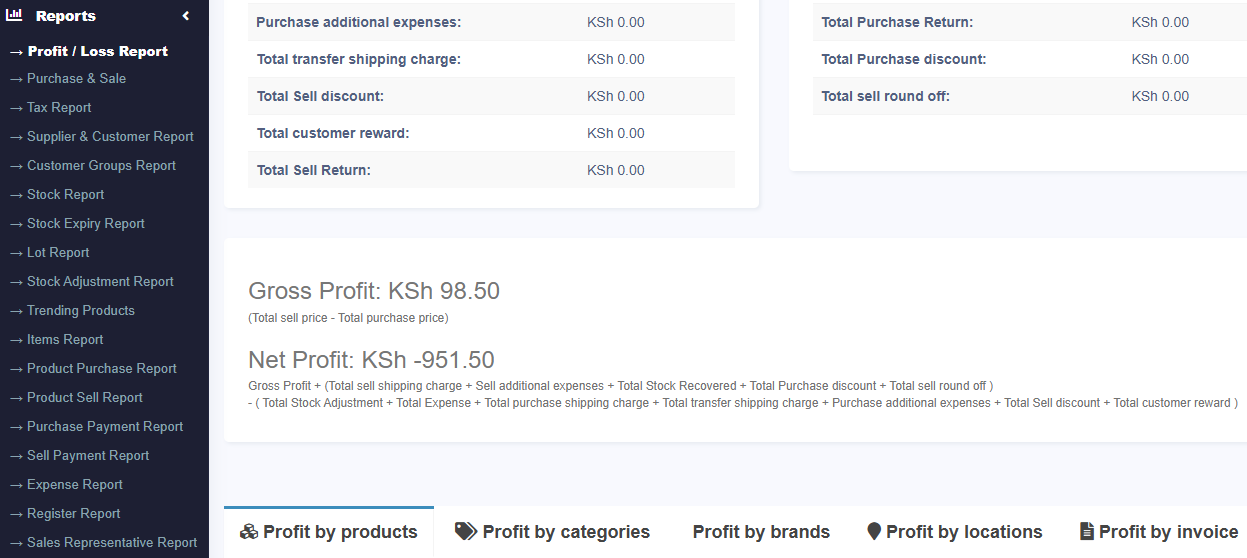Click Total Purchase Return label
1247x558 pixels.
[x=897, y=22]
